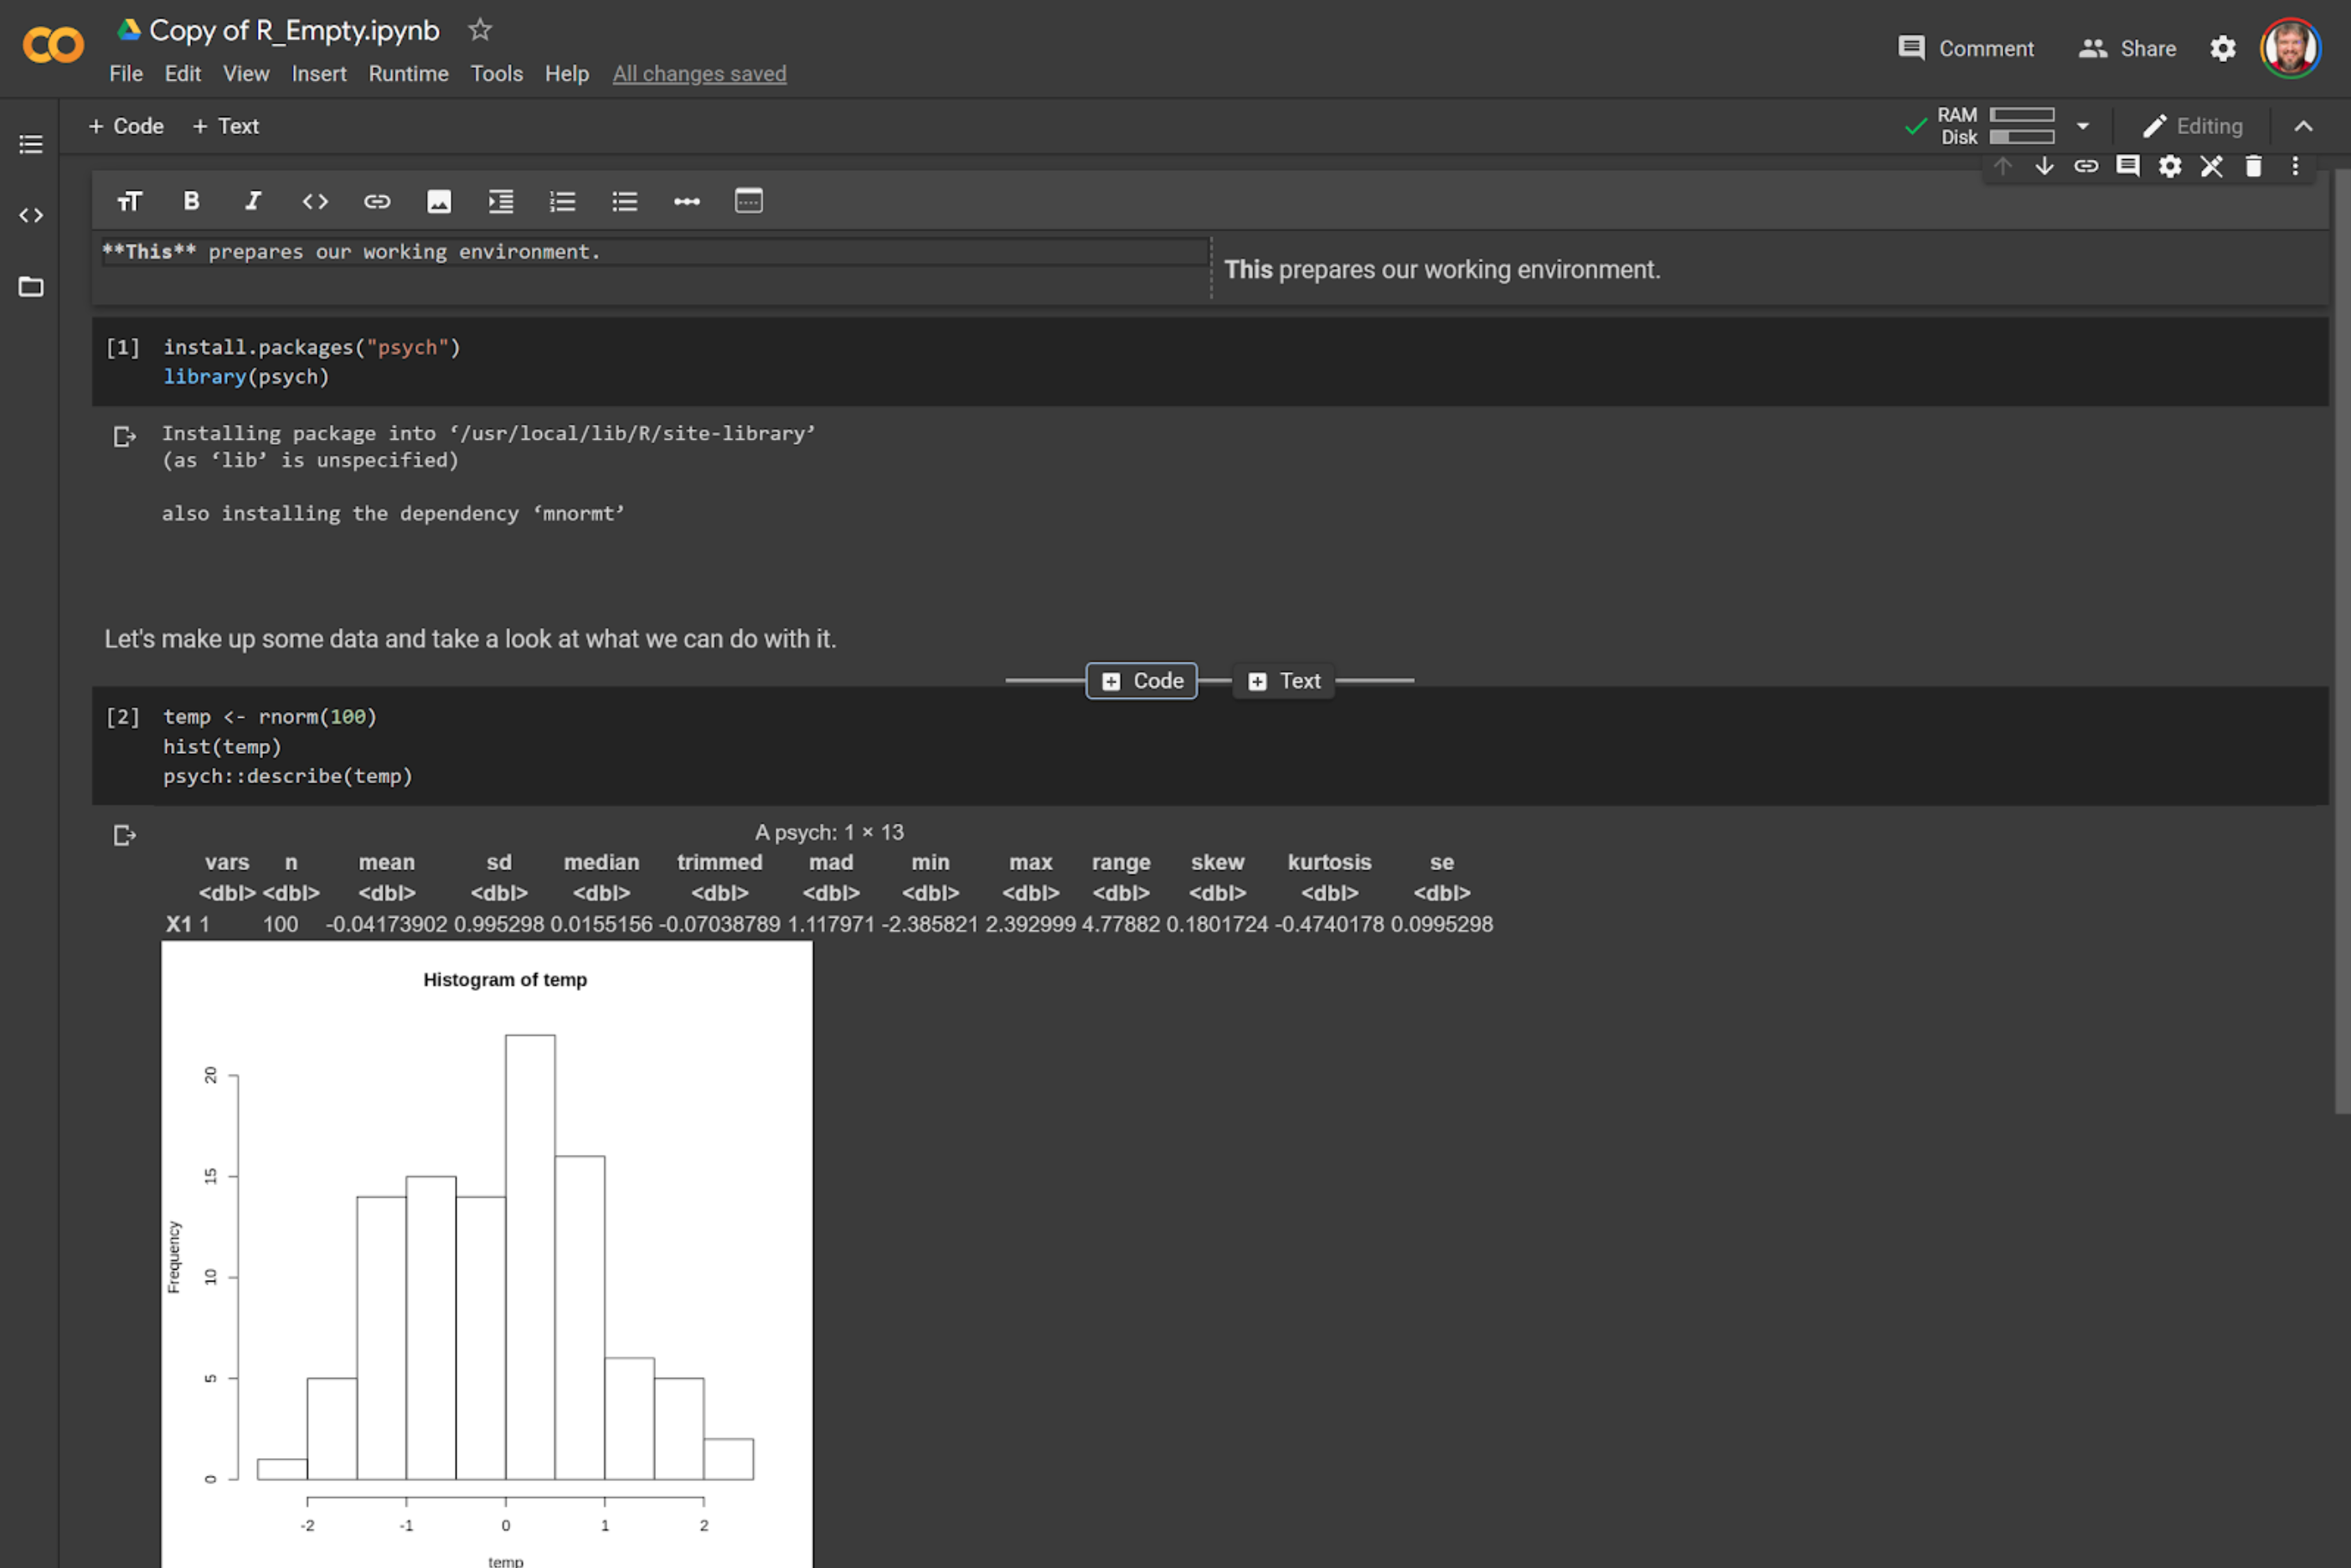Image resolution: width=2351 pixels, height=1568 pixels.
Task: Open the Runtime menu
Action: tap(408, 74)
